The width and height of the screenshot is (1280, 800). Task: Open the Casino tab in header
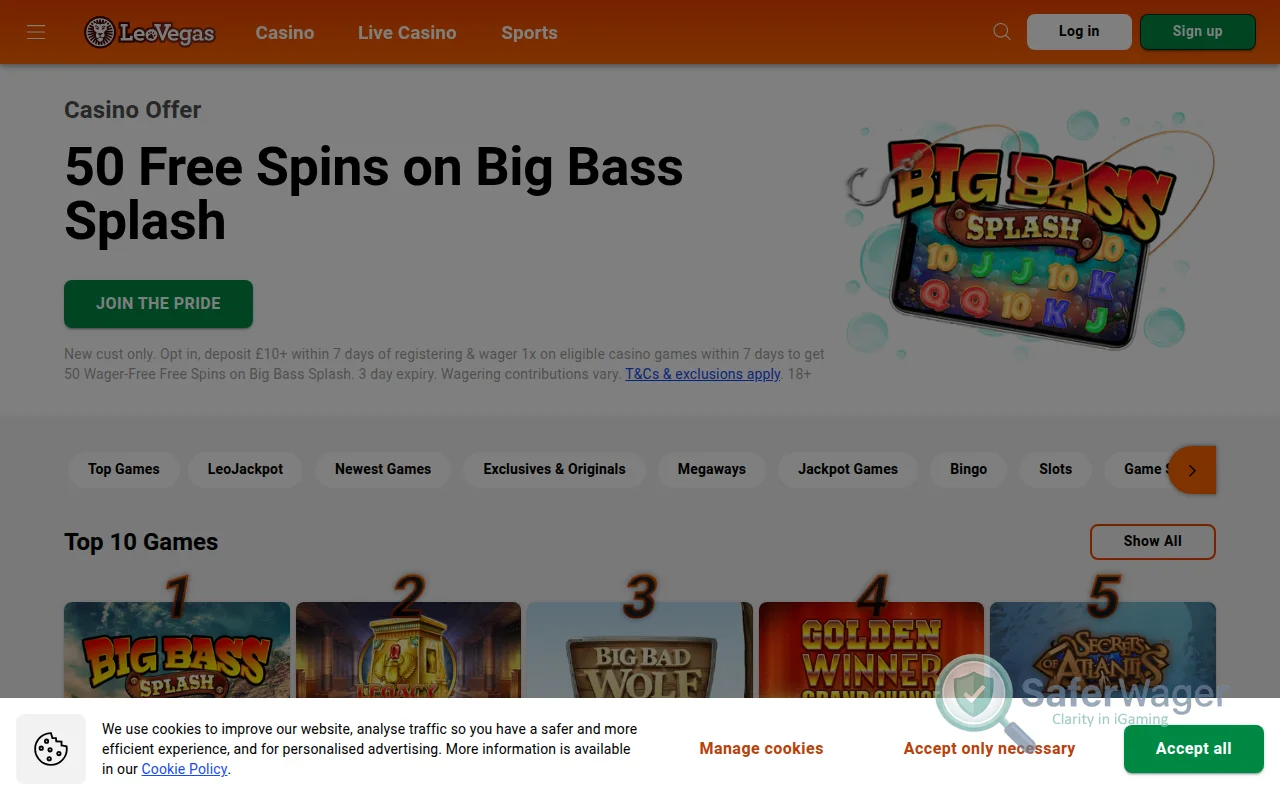[285, 33]
